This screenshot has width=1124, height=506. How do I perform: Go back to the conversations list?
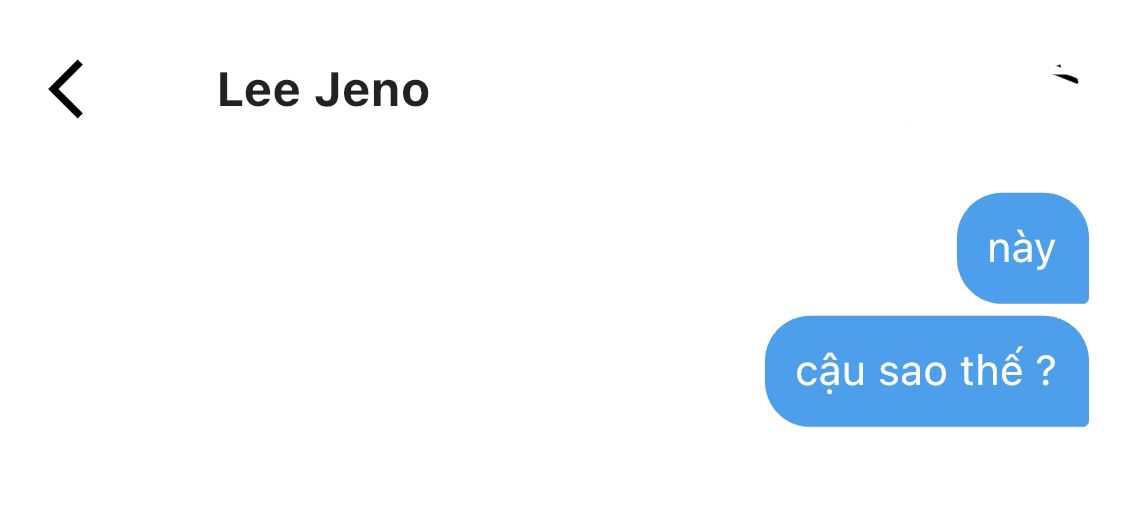[x=66, y=89]
